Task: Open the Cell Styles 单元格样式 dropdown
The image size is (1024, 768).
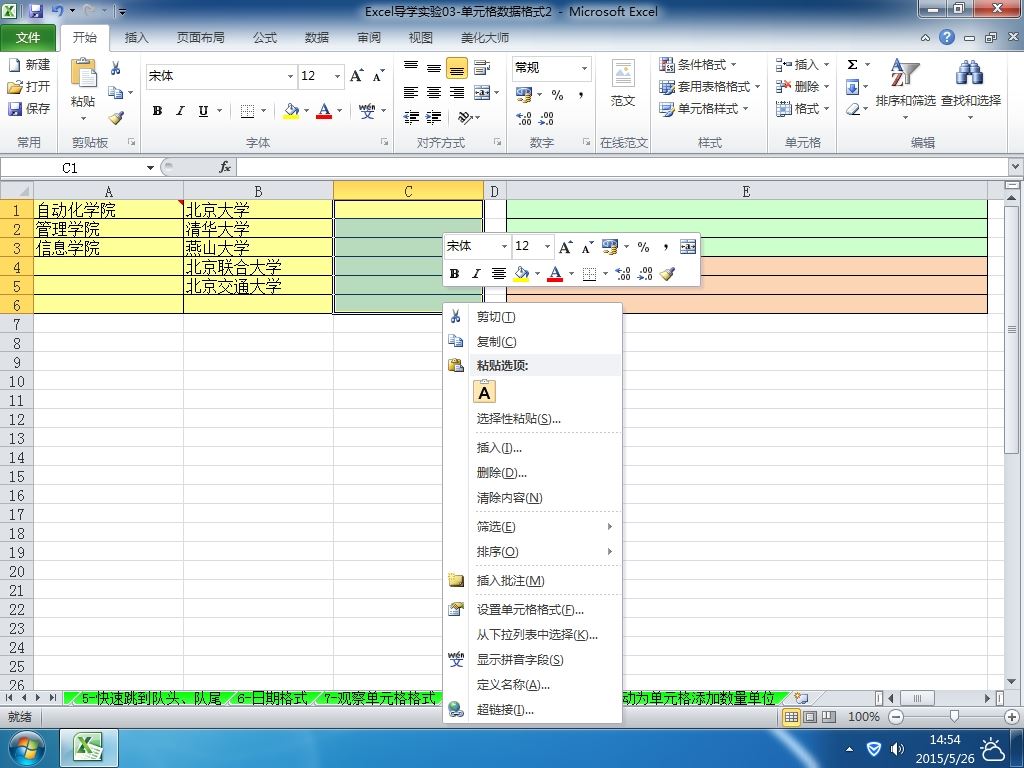Action: [x=704, y=108]
